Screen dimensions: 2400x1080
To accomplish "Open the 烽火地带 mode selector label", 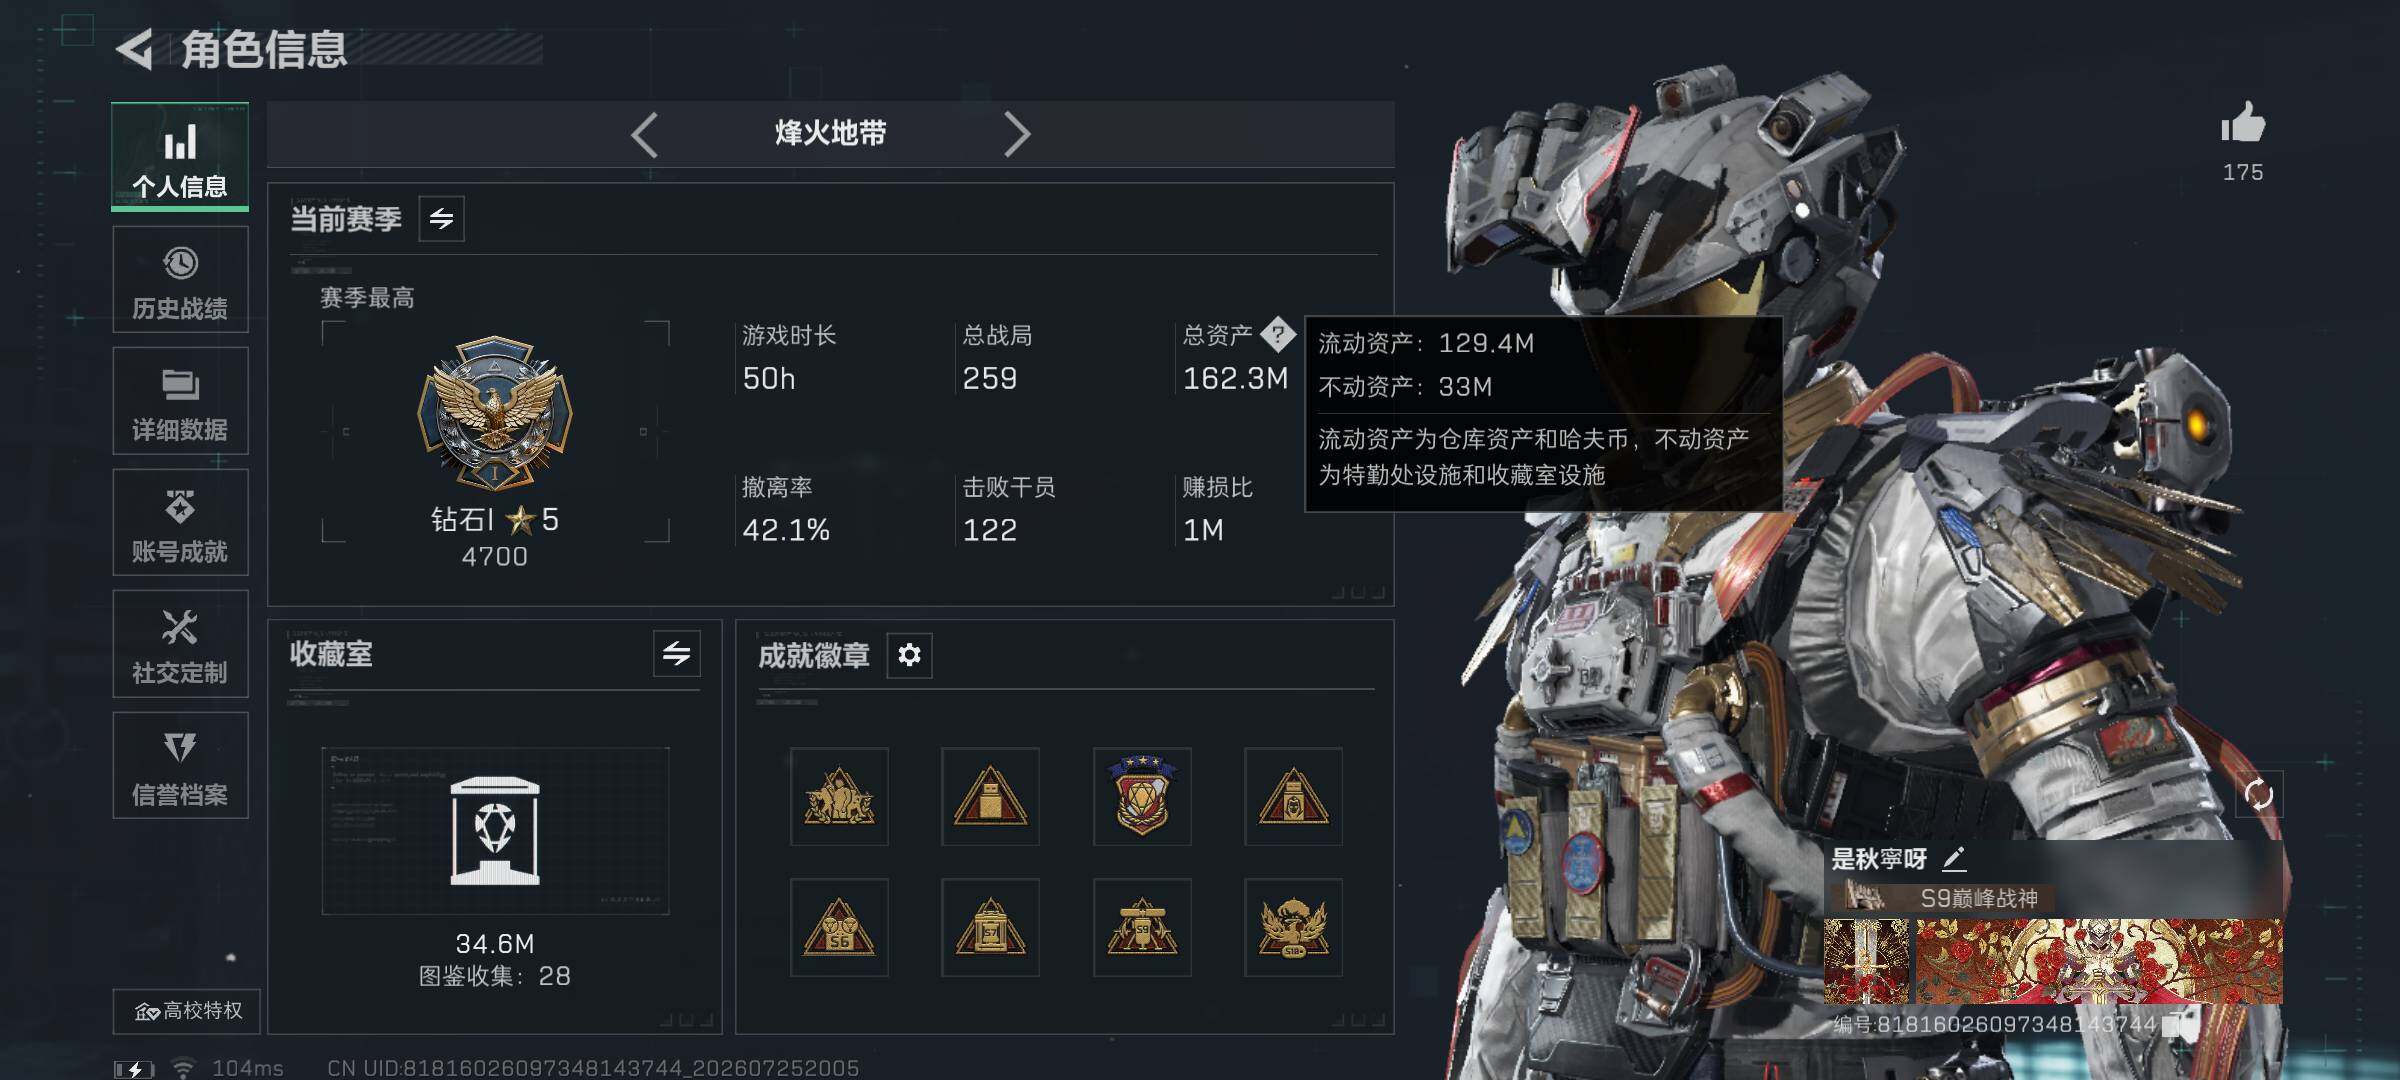I will click(x=830, y=133).
